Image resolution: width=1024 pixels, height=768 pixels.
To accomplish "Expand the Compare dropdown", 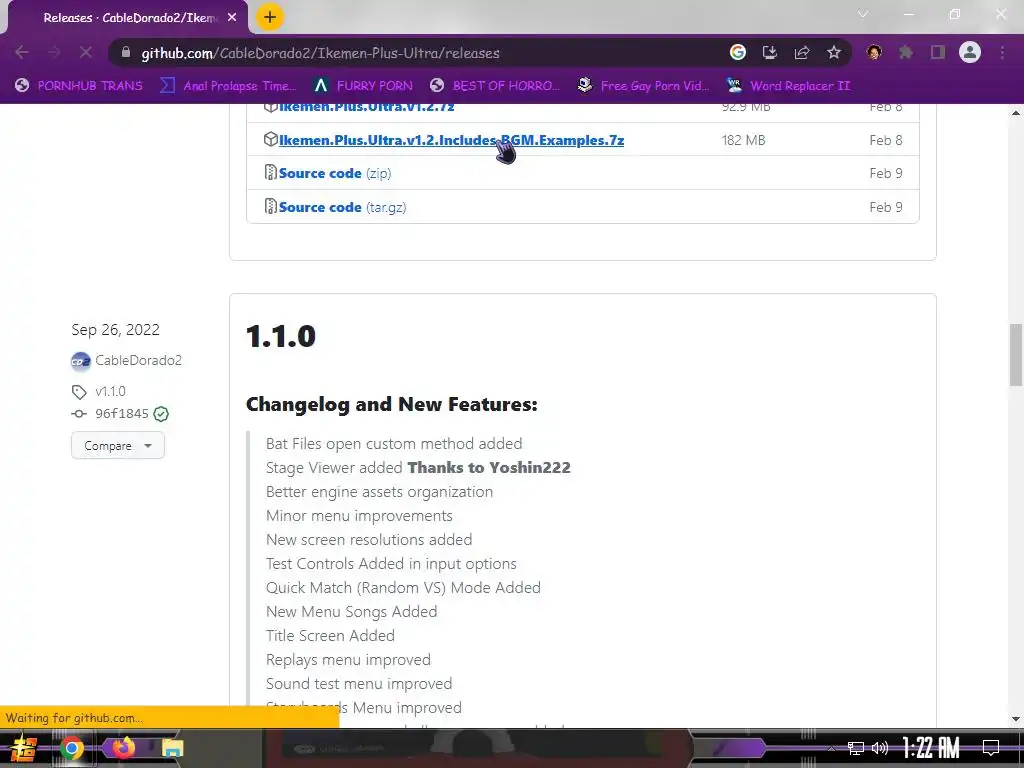I will [118, 445].
